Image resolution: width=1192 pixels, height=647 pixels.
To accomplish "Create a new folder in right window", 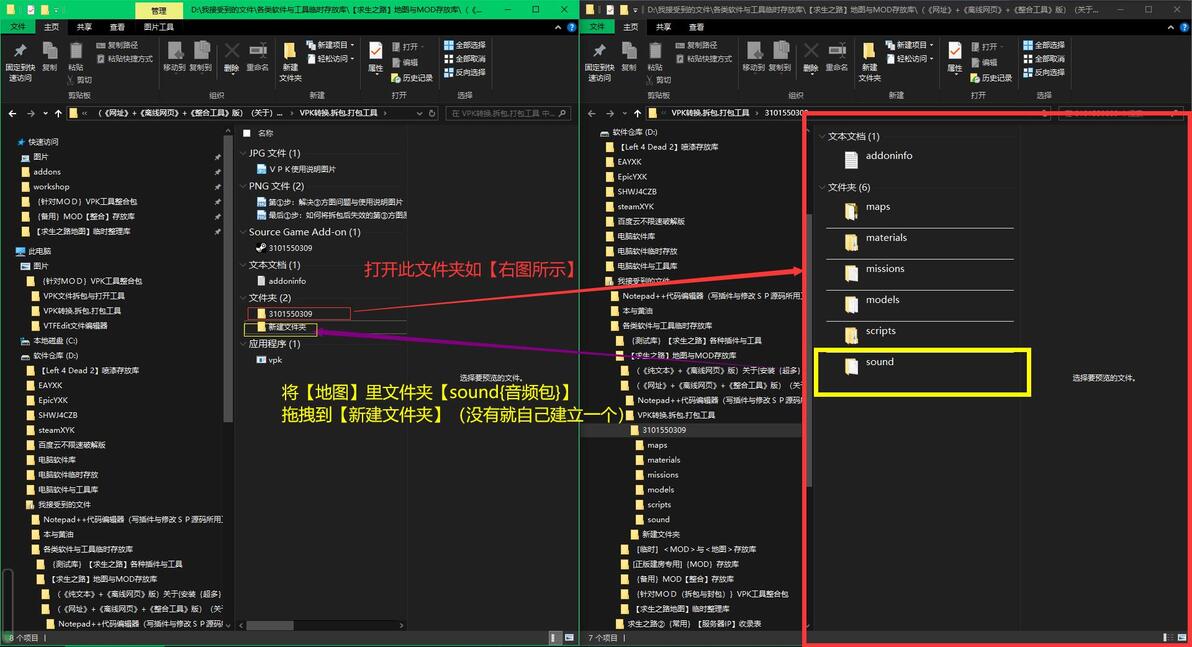I will coord(870,61).
